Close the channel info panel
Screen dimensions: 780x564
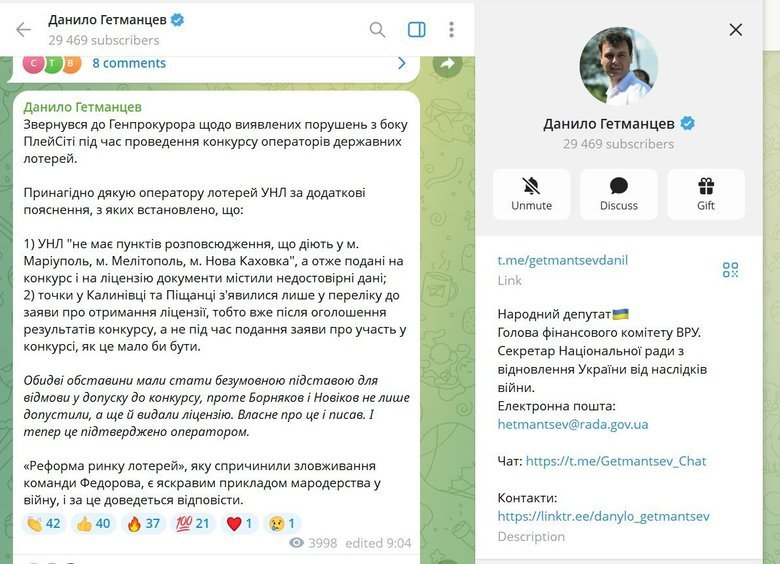[x=735, y=30]
